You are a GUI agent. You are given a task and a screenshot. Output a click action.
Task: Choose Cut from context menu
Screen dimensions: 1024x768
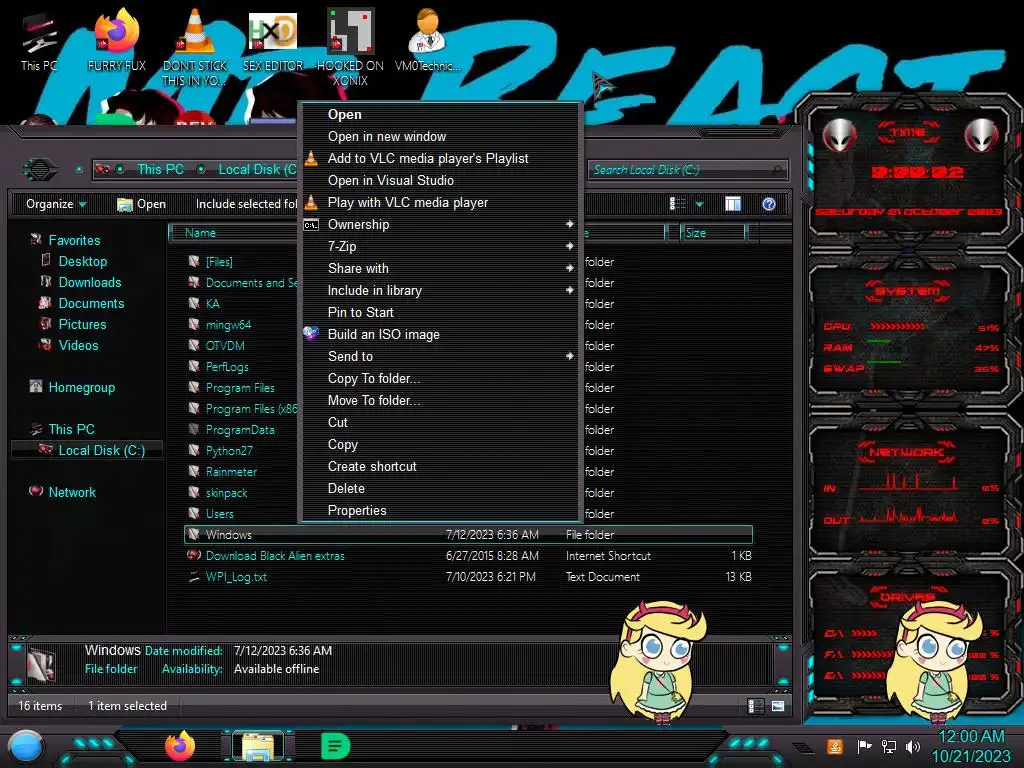tap(441, 423)
